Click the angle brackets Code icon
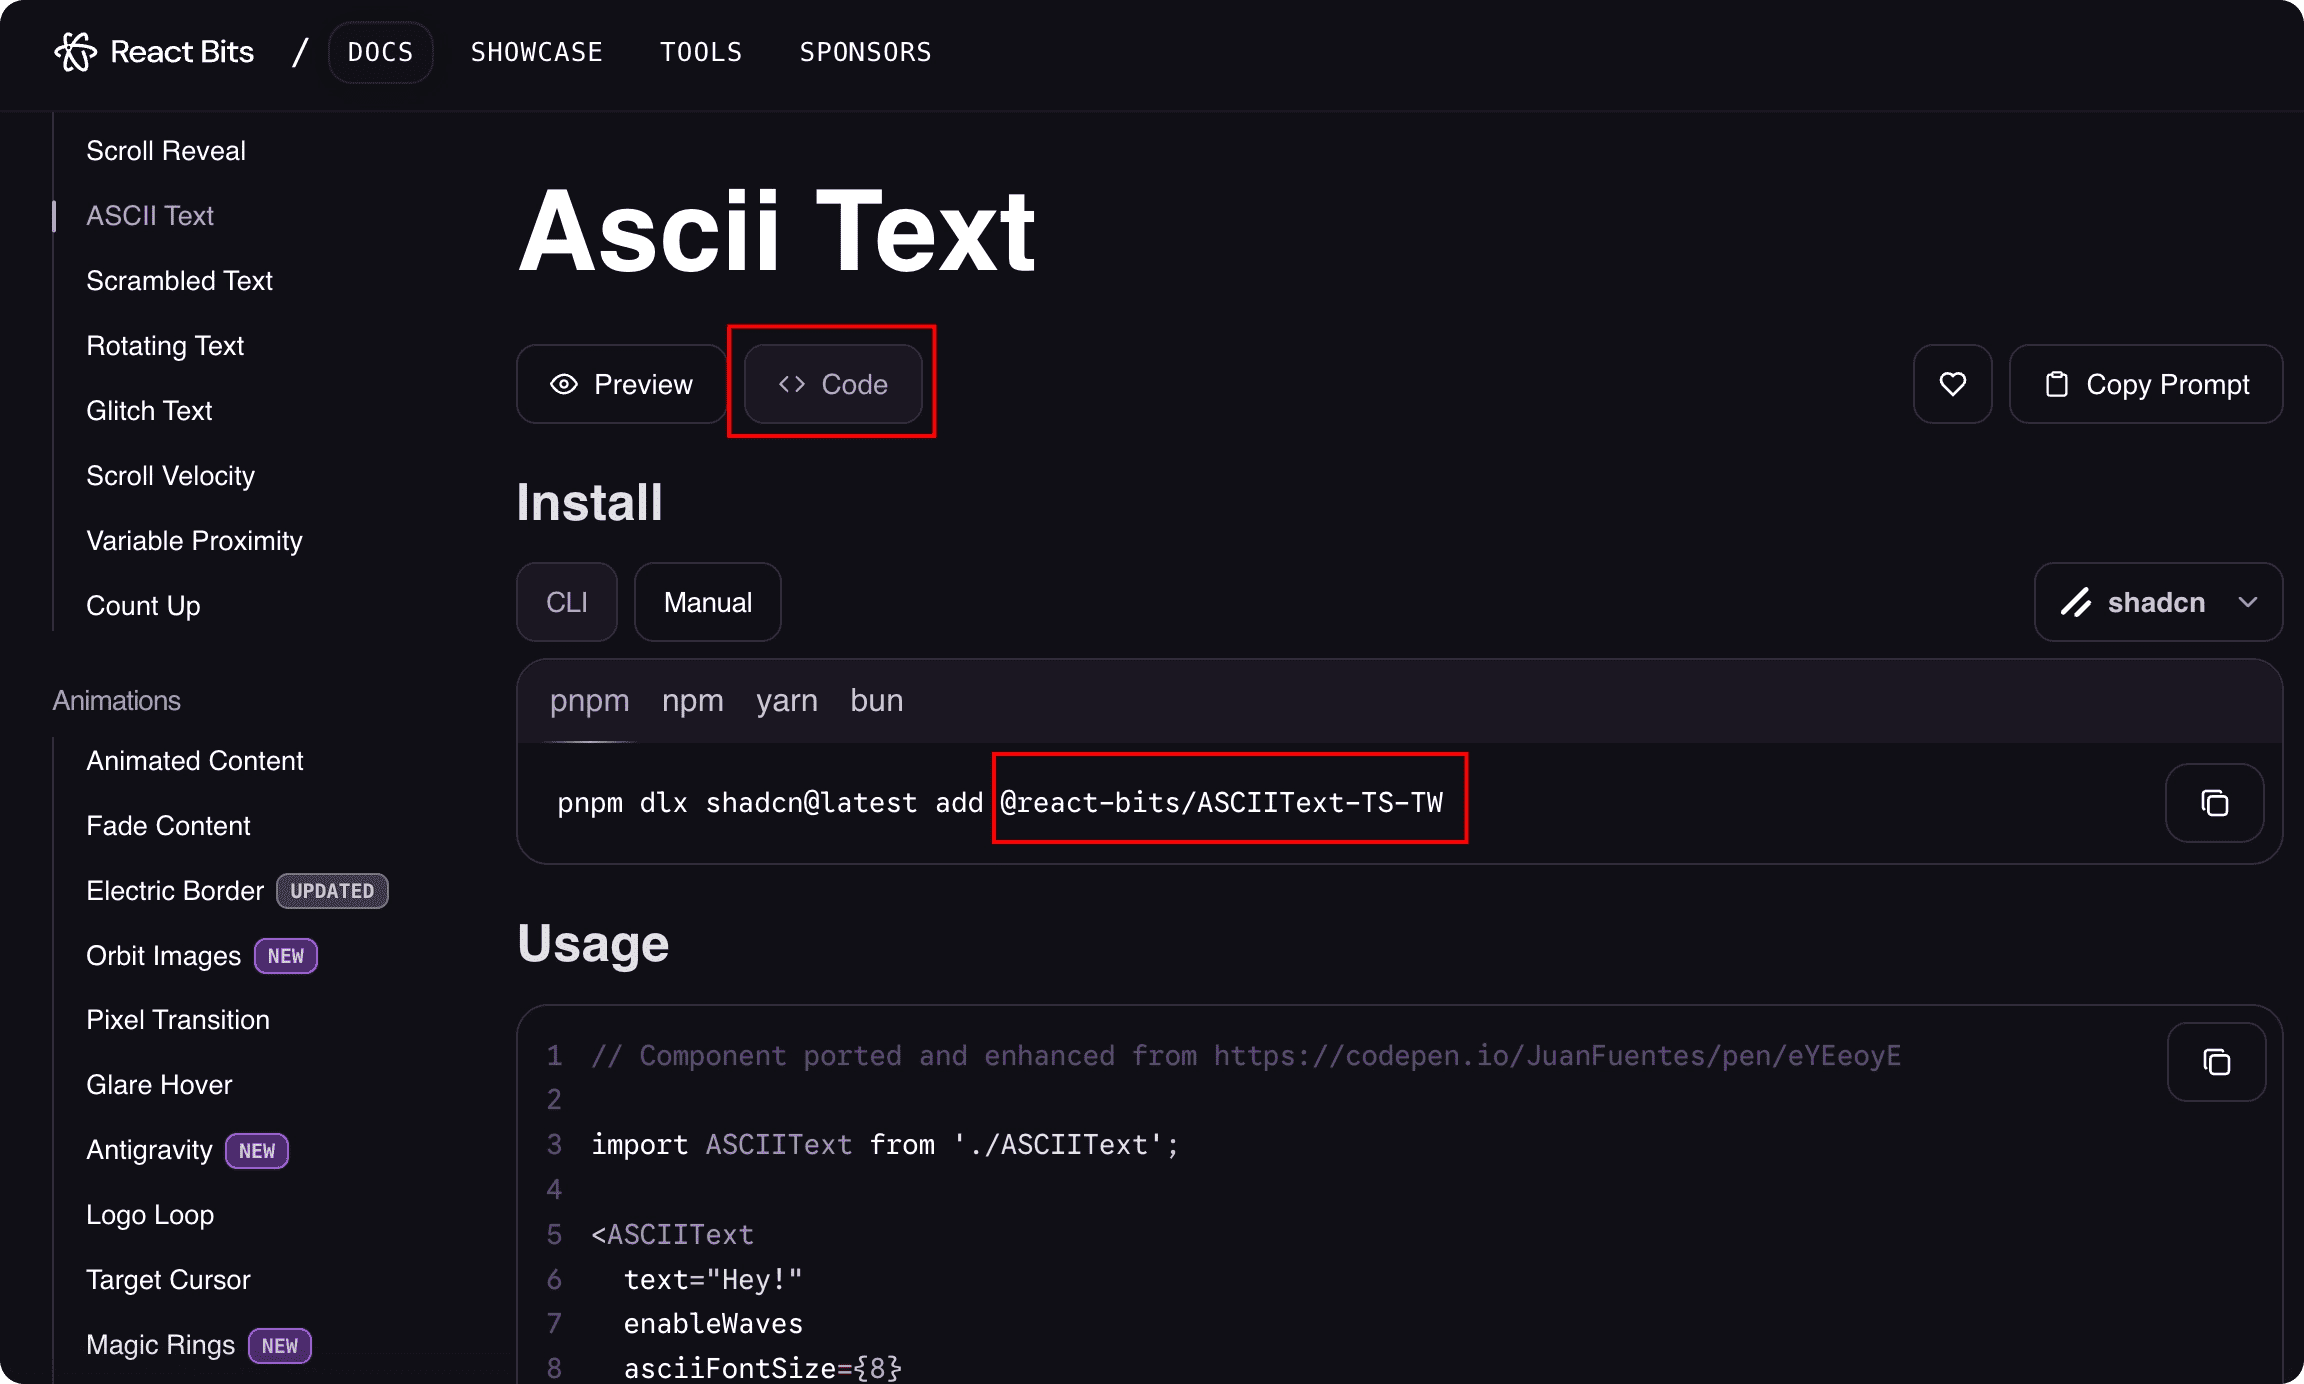2304x1384 pixels. point(792,384)
